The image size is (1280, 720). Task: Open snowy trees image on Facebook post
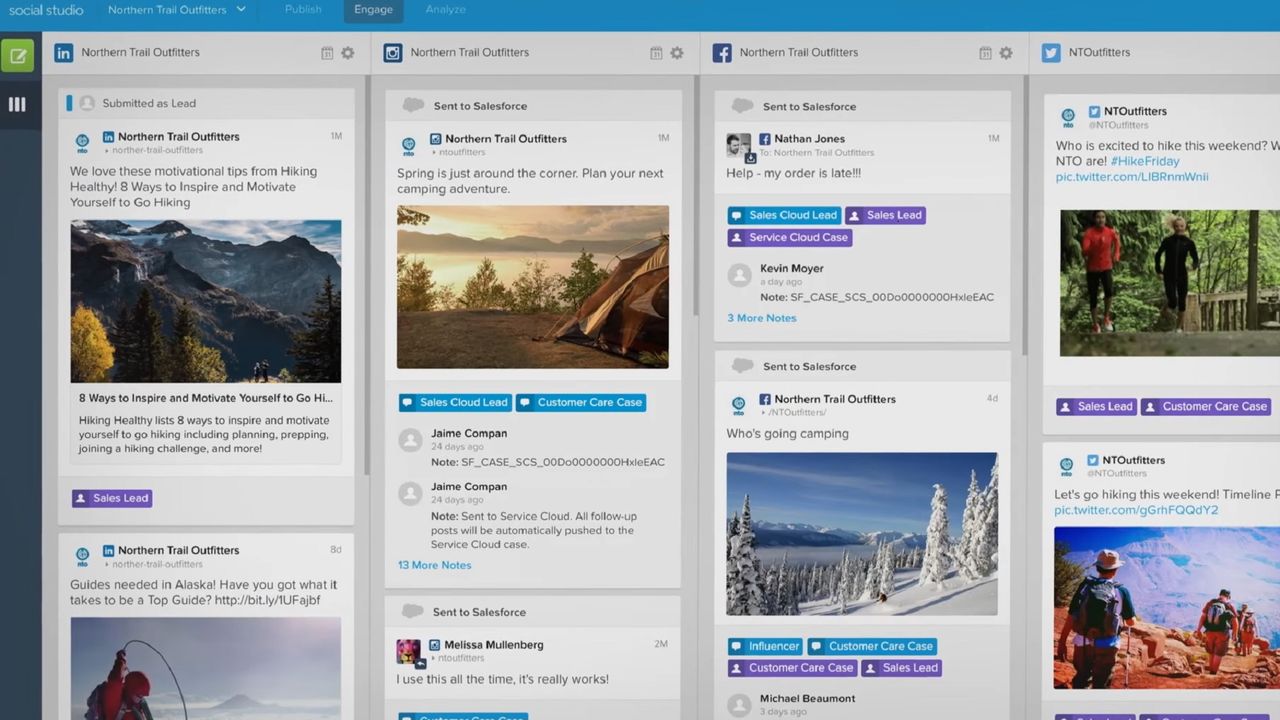click(862, 534)
